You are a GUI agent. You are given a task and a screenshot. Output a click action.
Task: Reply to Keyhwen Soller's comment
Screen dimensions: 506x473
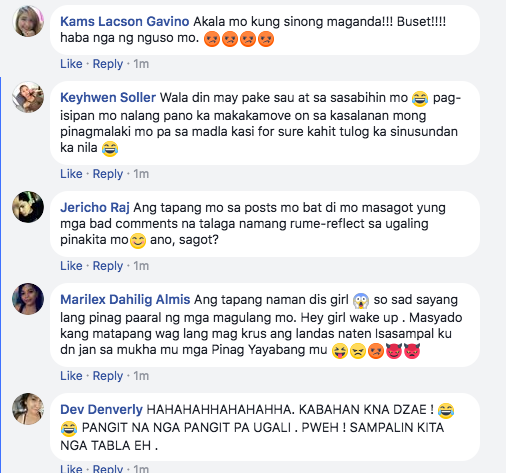(108, 174)
